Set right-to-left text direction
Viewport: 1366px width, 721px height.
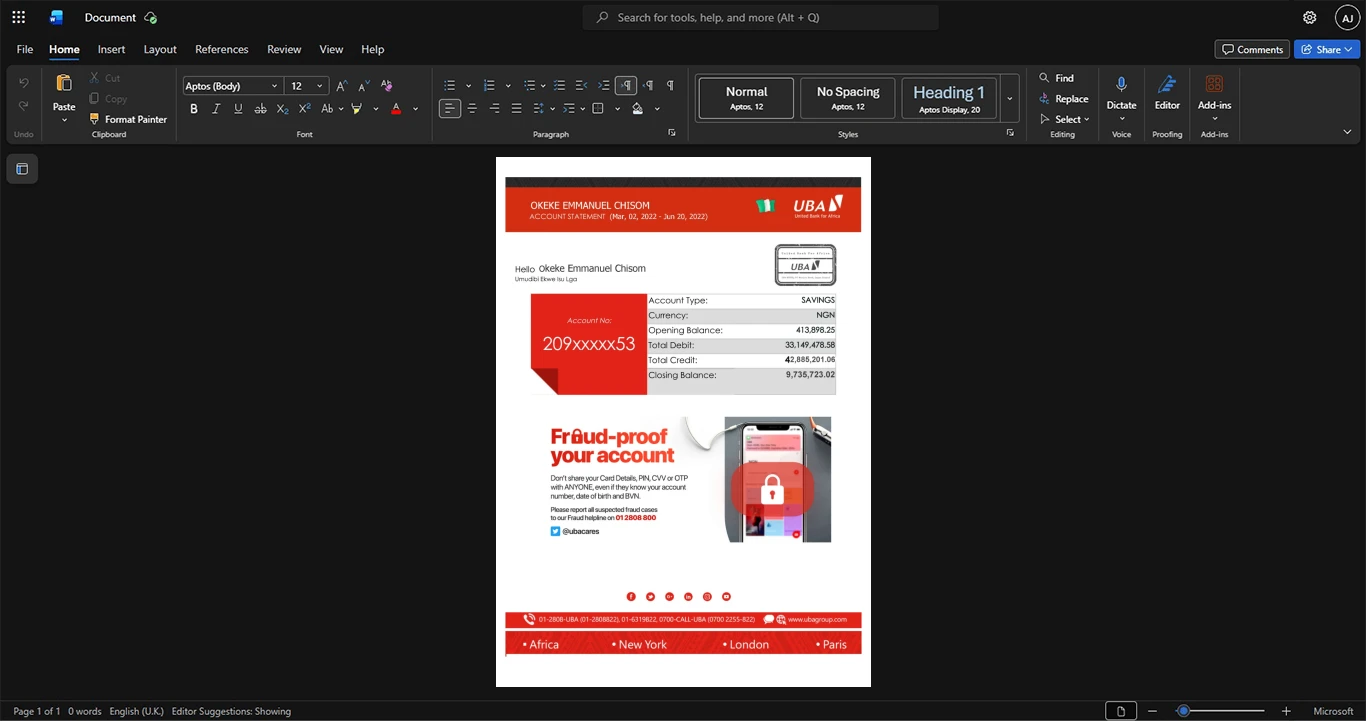pos(648,86)
